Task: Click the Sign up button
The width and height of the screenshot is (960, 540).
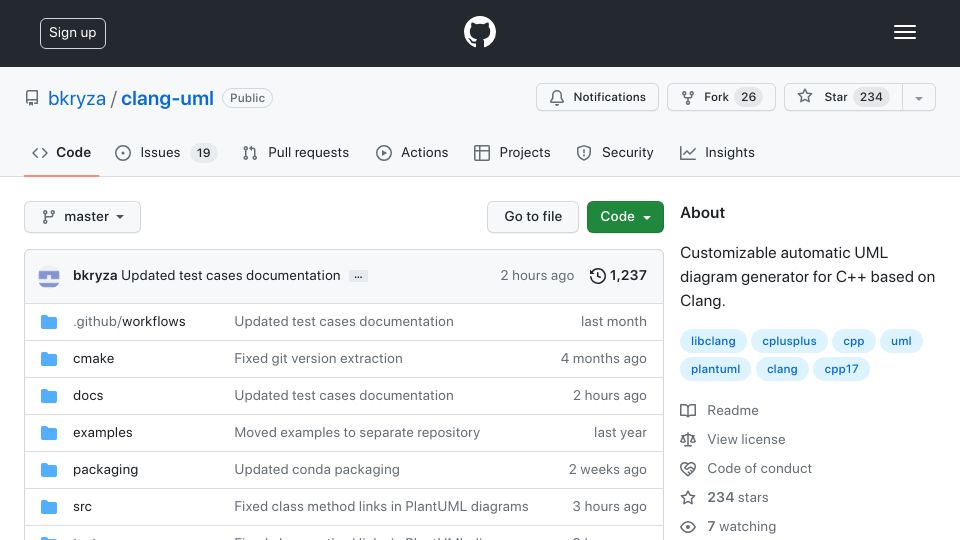Action: tap(73, 33)
